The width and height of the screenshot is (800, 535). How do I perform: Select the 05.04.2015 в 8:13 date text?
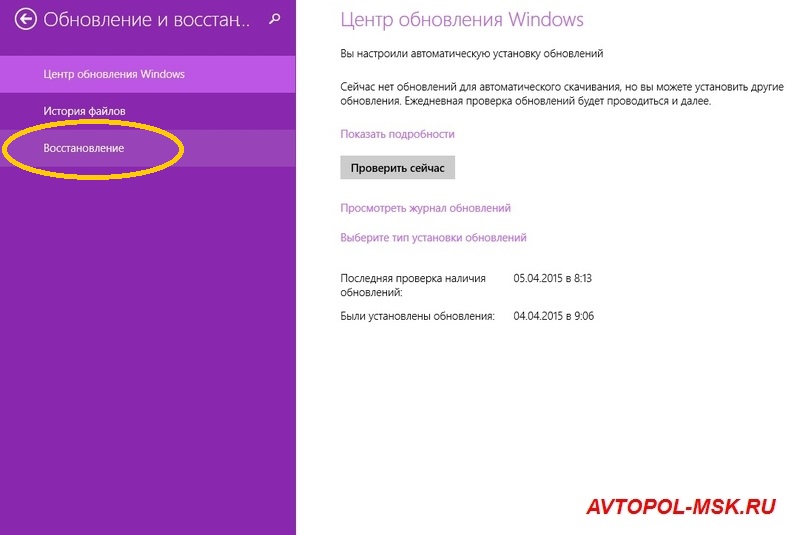tap(553, 278)
